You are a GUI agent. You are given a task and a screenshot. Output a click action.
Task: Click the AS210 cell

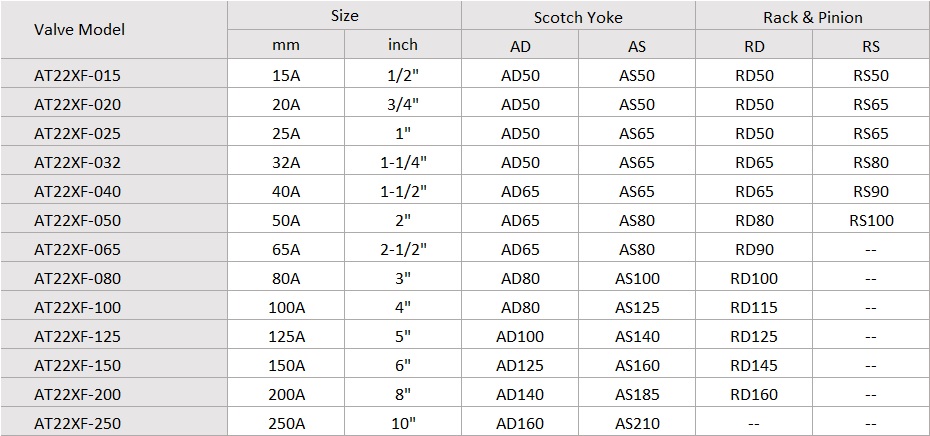637,424
